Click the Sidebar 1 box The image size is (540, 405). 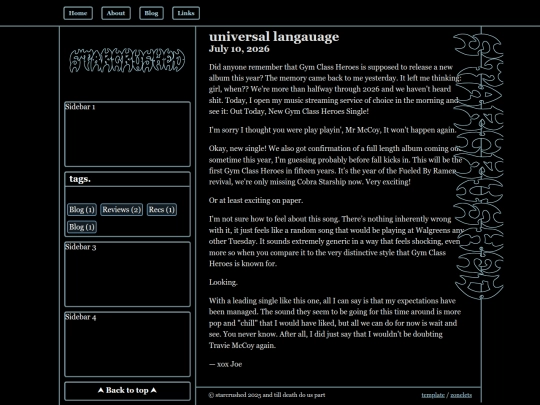click(x=127, y=134)
